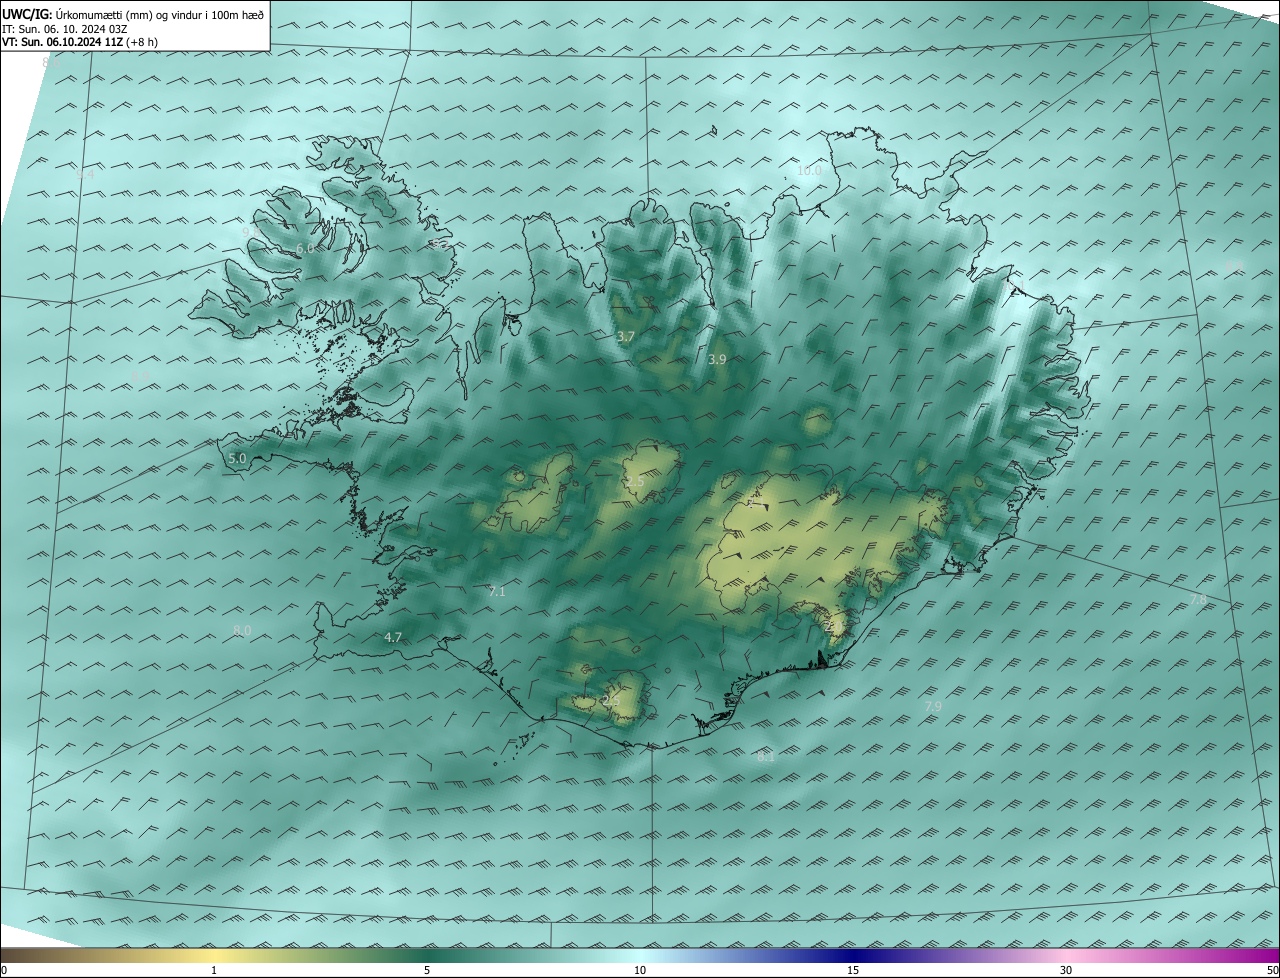Select the 6.0 value in the Westfjords
This screenshot has height=978, width=1280.
305,248
